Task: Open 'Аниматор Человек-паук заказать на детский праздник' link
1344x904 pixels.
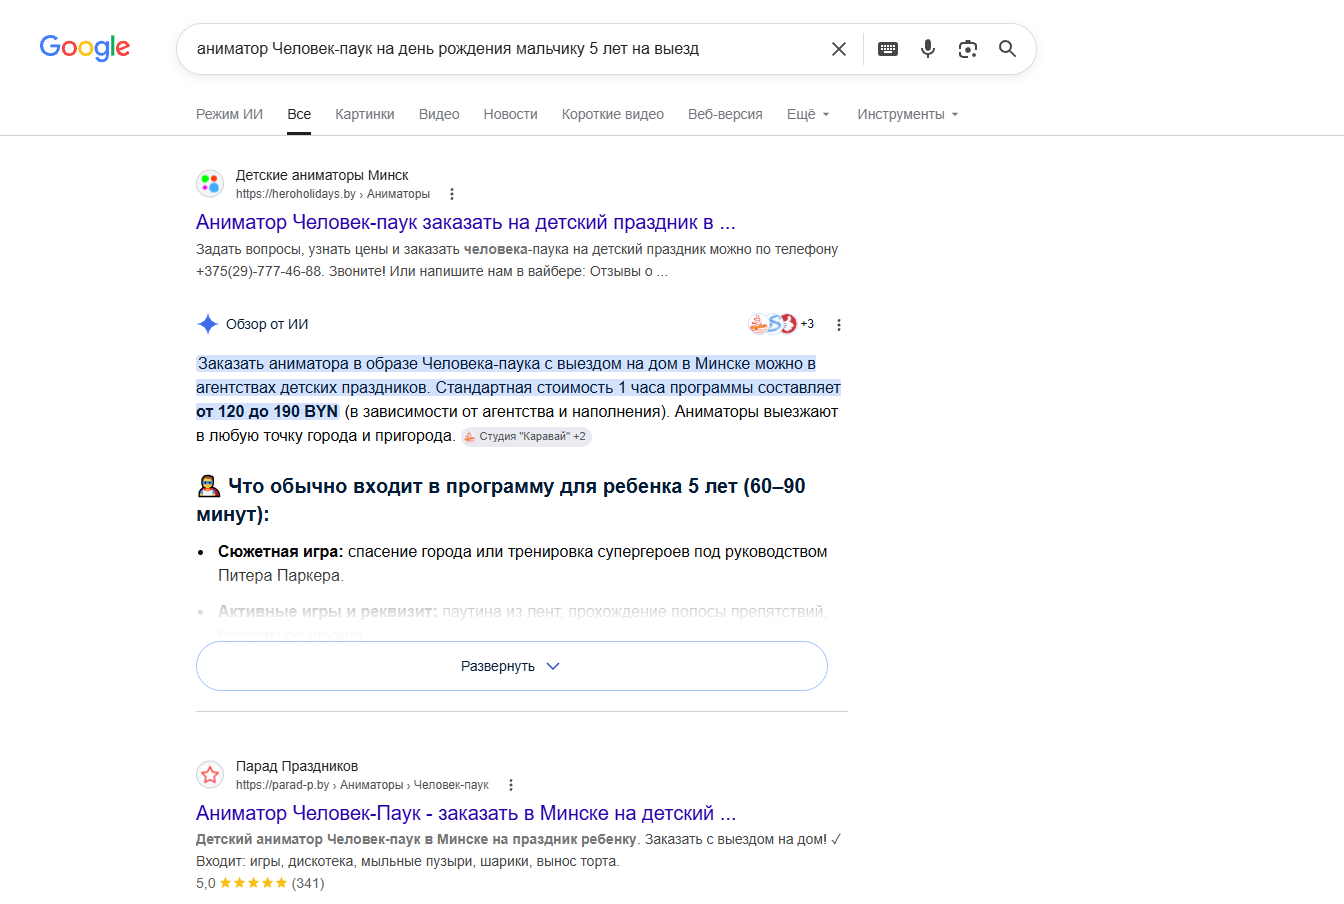Action: (x=466, y=222)
